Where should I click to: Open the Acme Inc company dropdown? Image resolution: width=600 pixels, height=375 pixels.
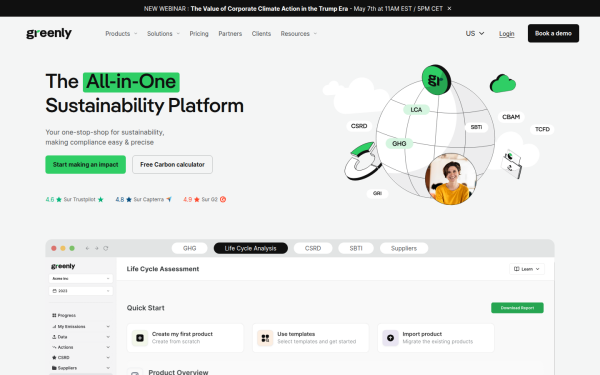pos(81,279)
